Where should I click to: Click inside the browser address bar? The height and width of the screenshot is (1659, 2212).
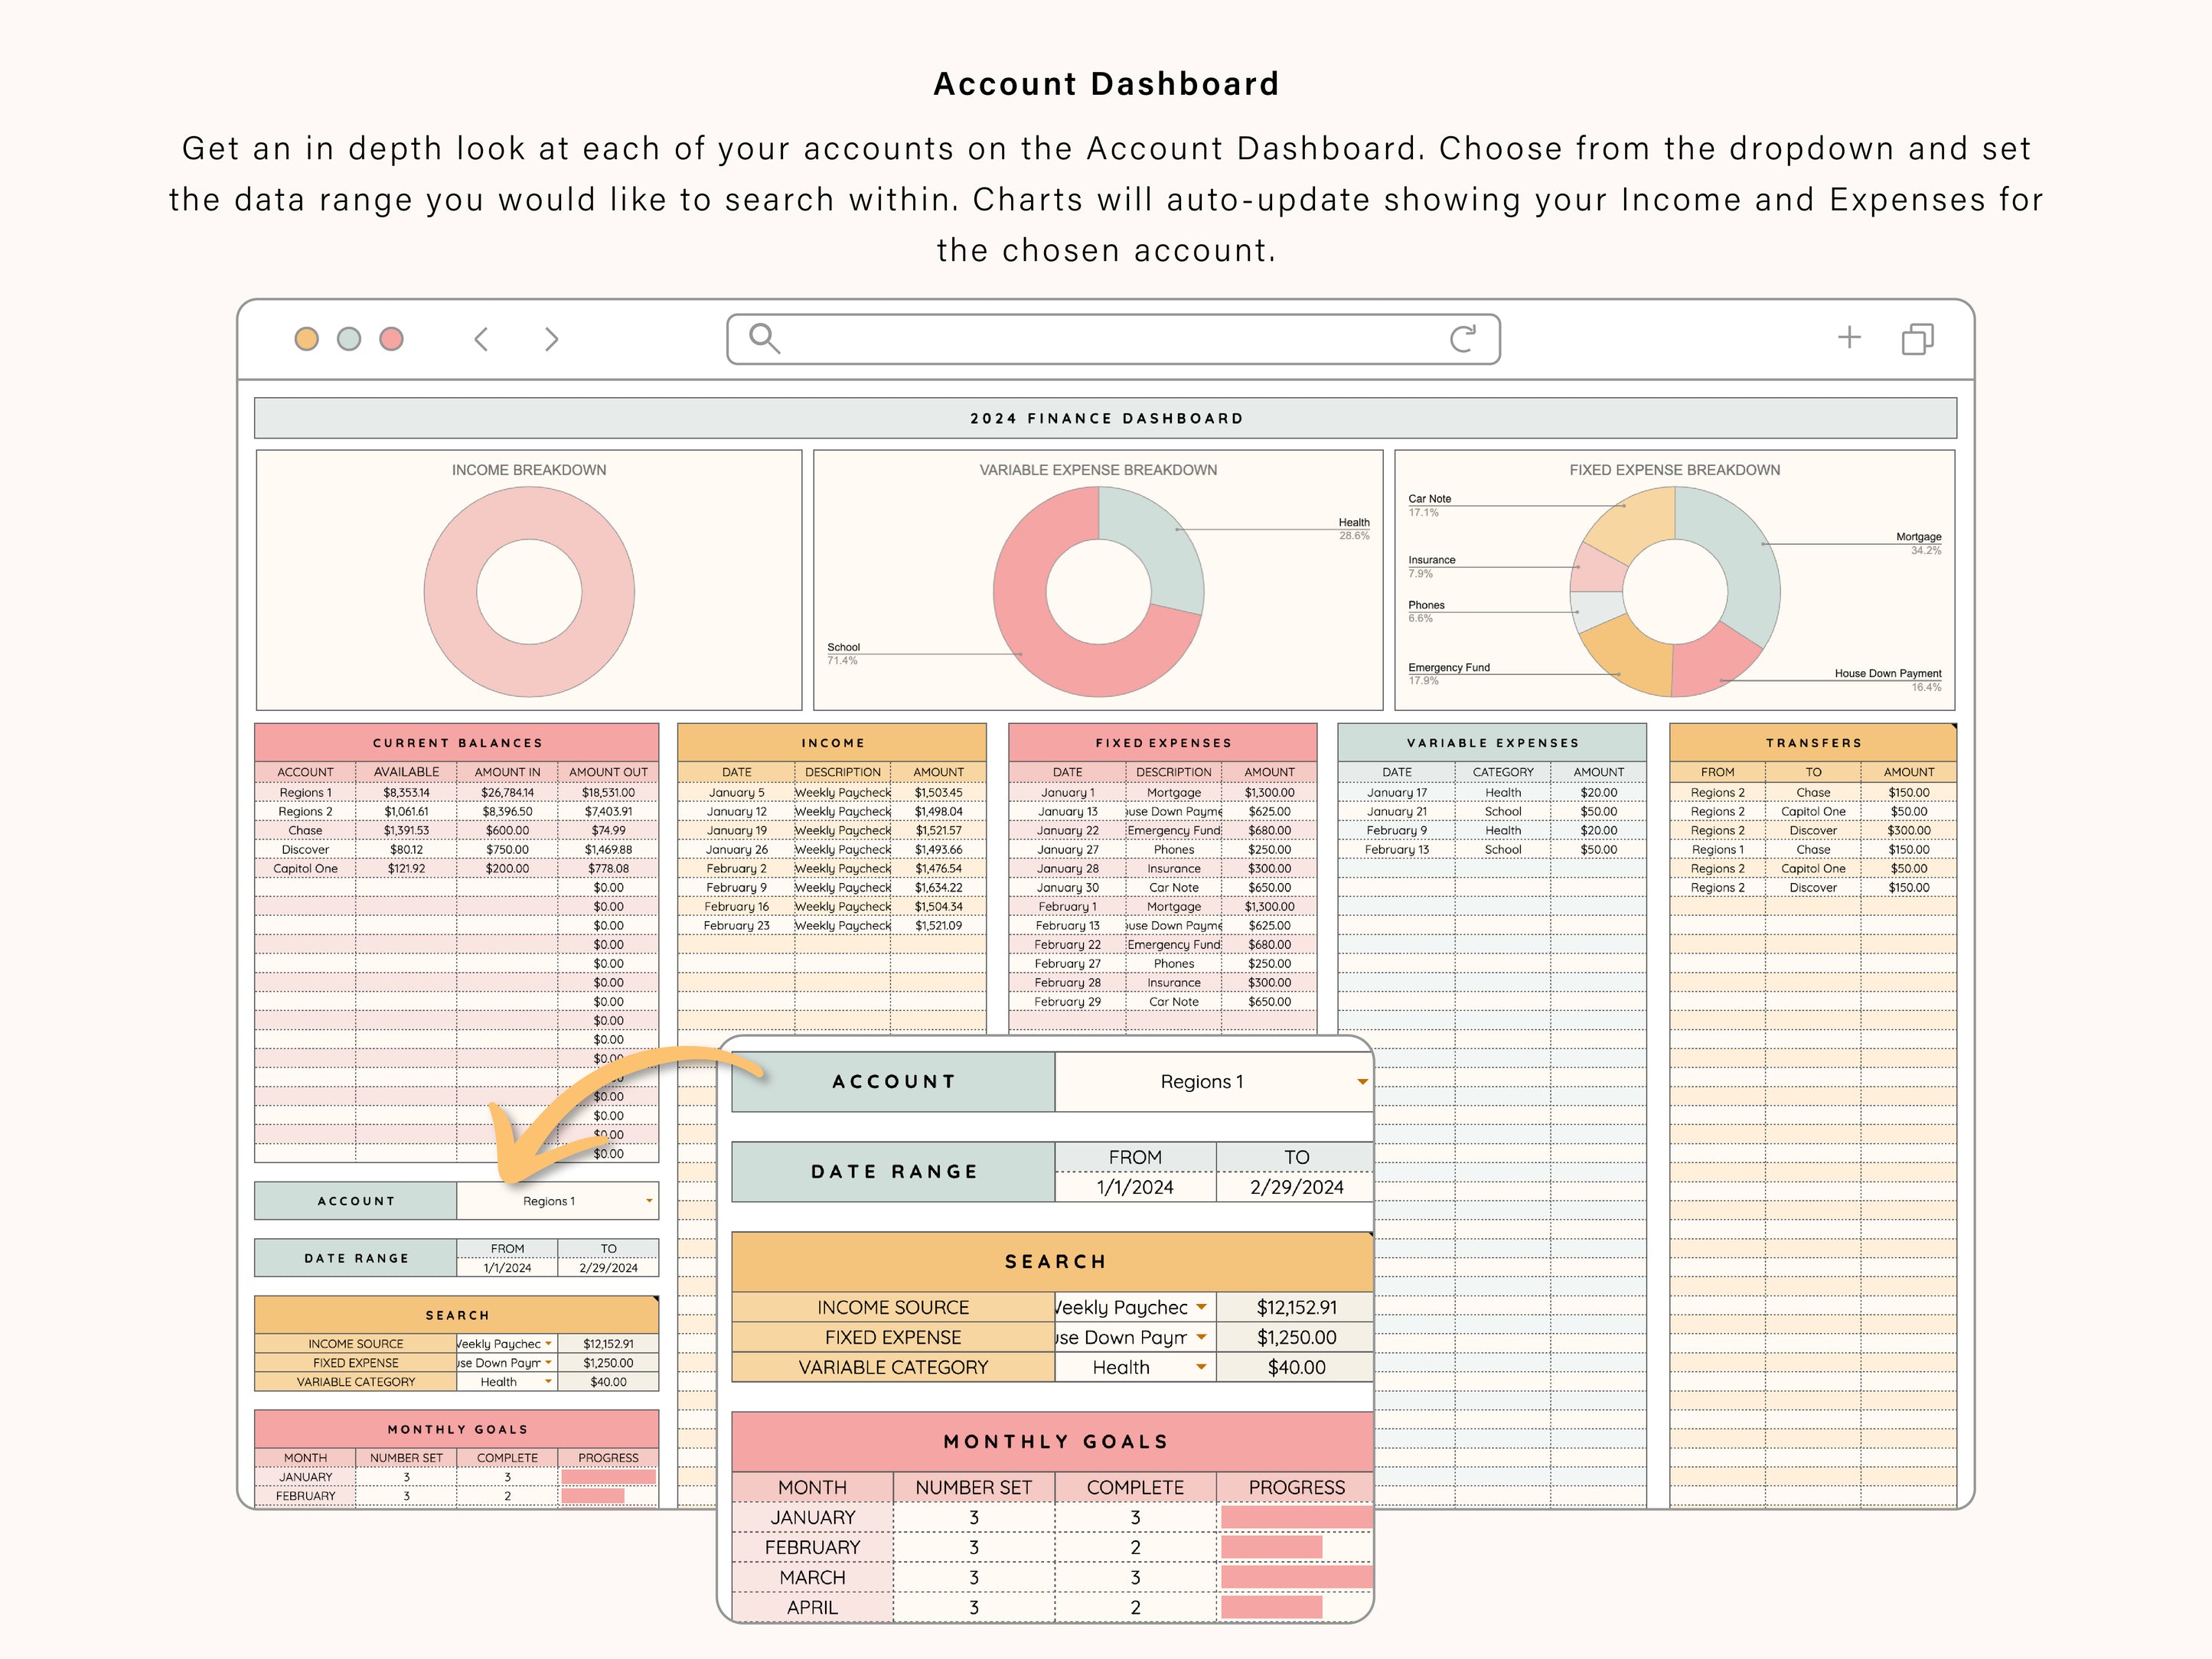(x=1100, y=339)
